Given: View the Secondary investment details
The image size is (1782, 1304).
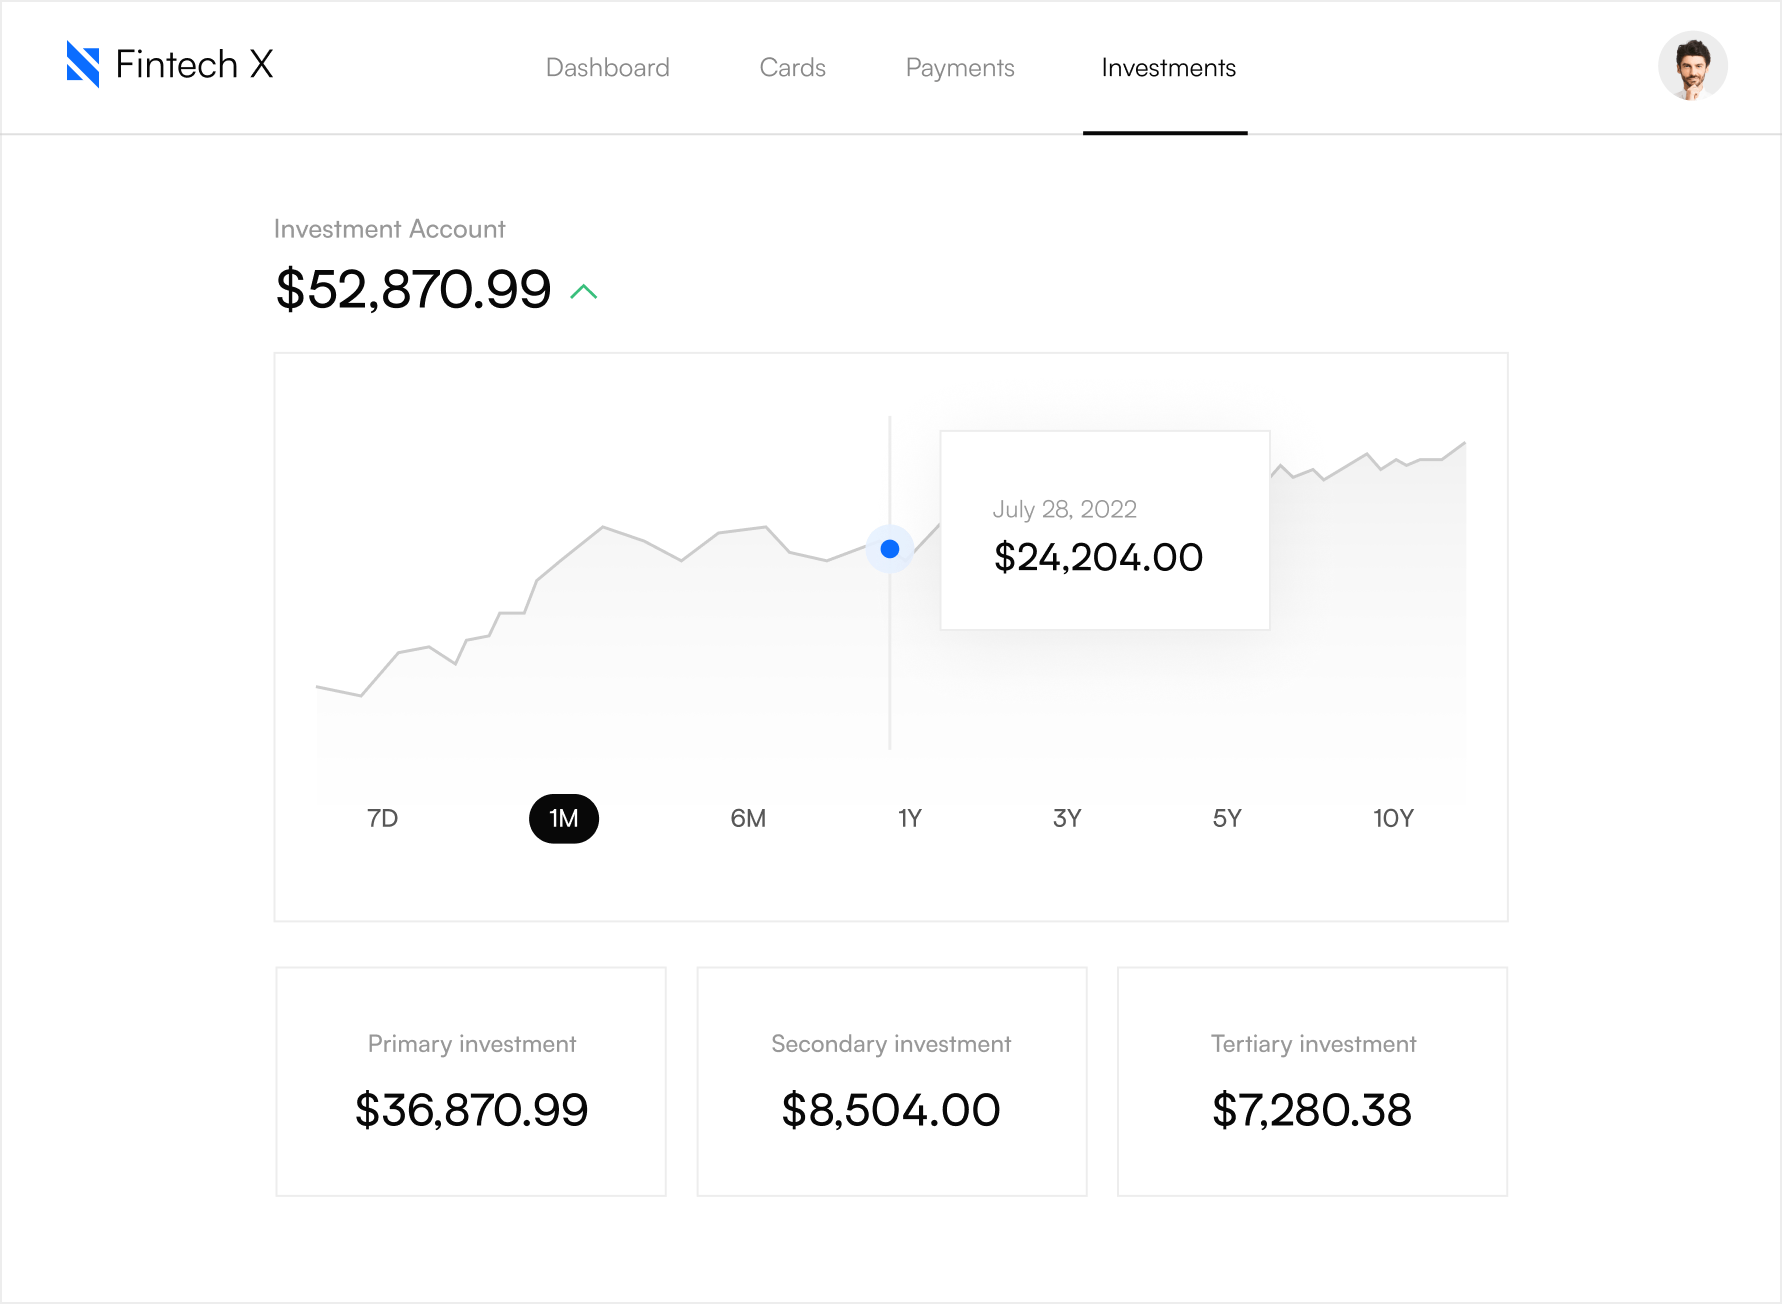Looking at the screenshot, I should (x=891, y=1081).
